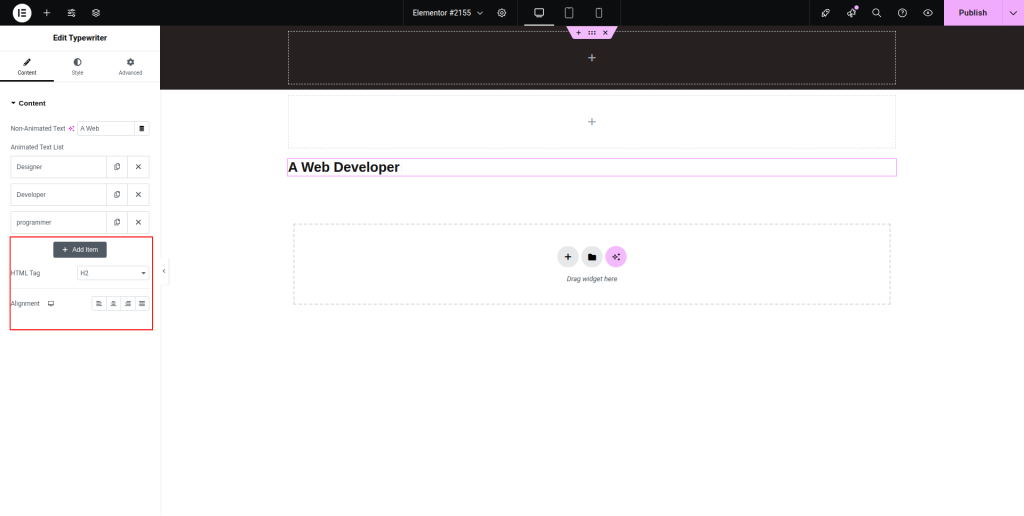
Task: Expand the programmer list item
Action: tap(59, 222)
